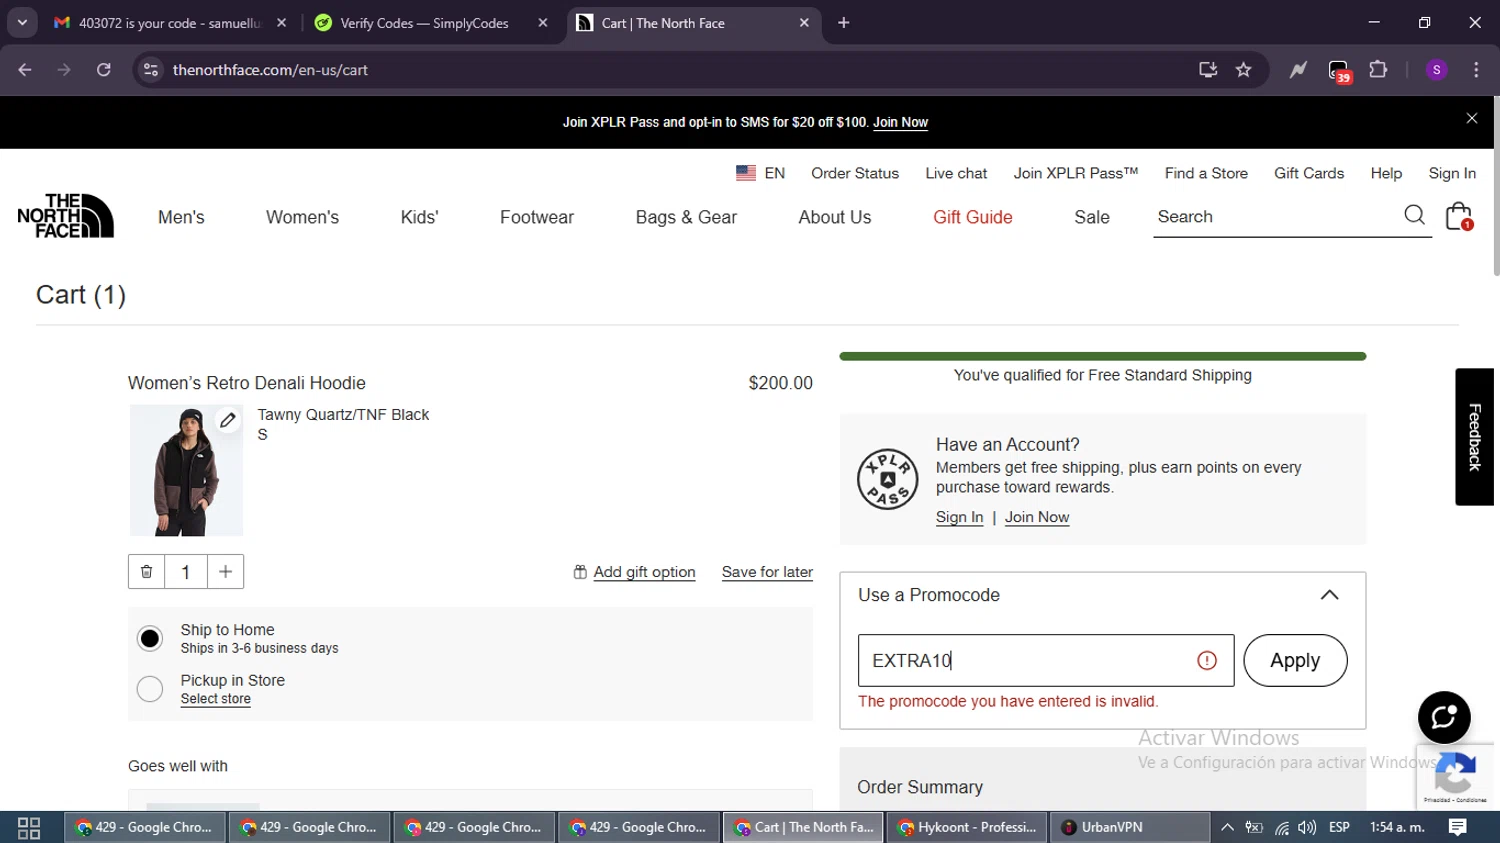Switch to the Verify Codes SimplyCodes tab
The height and width of the screenshot is (843, 1500).
430,22
